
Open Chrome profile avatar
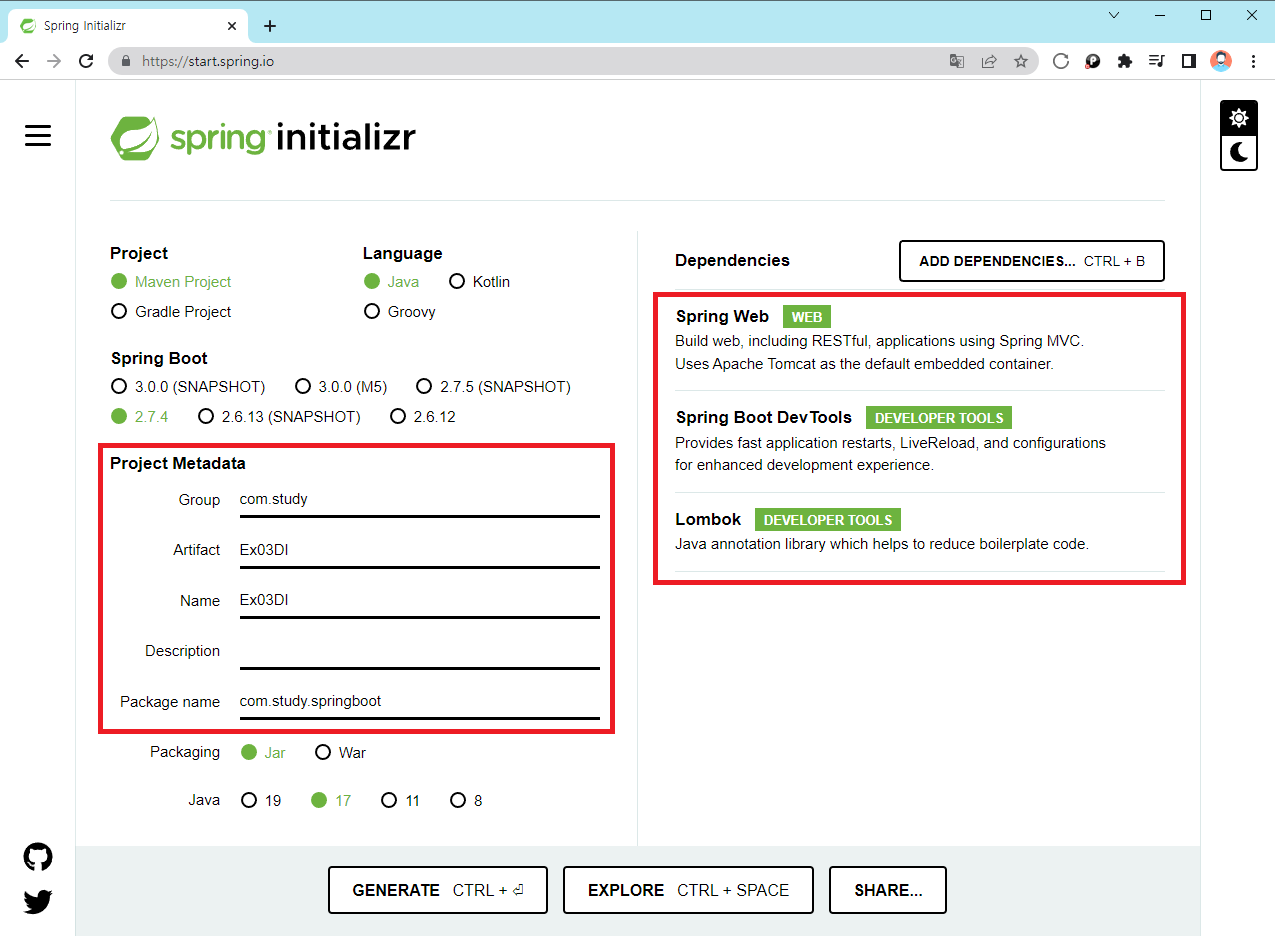(1221, 61)
